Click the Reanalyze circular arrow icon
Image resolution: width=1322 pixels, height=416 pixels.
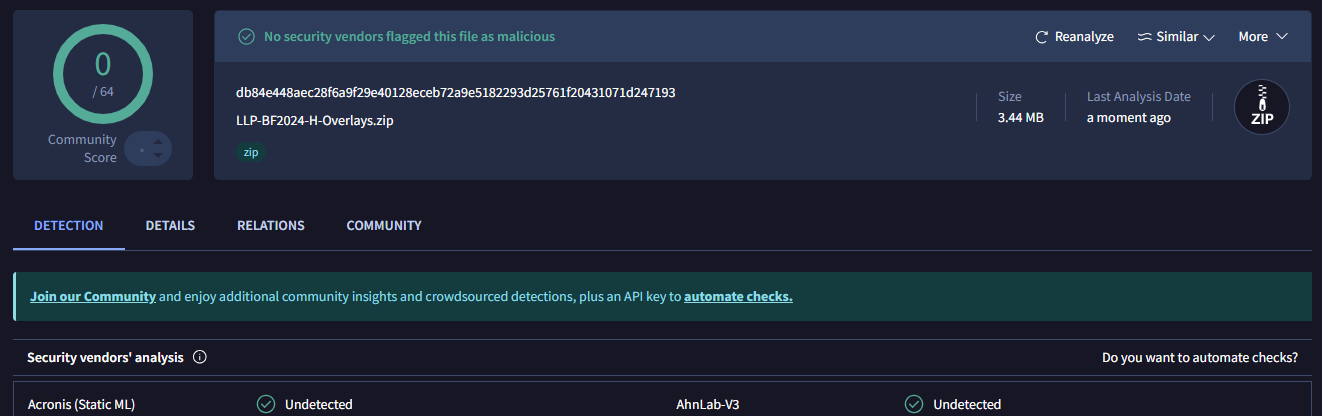click(1041, 37)
